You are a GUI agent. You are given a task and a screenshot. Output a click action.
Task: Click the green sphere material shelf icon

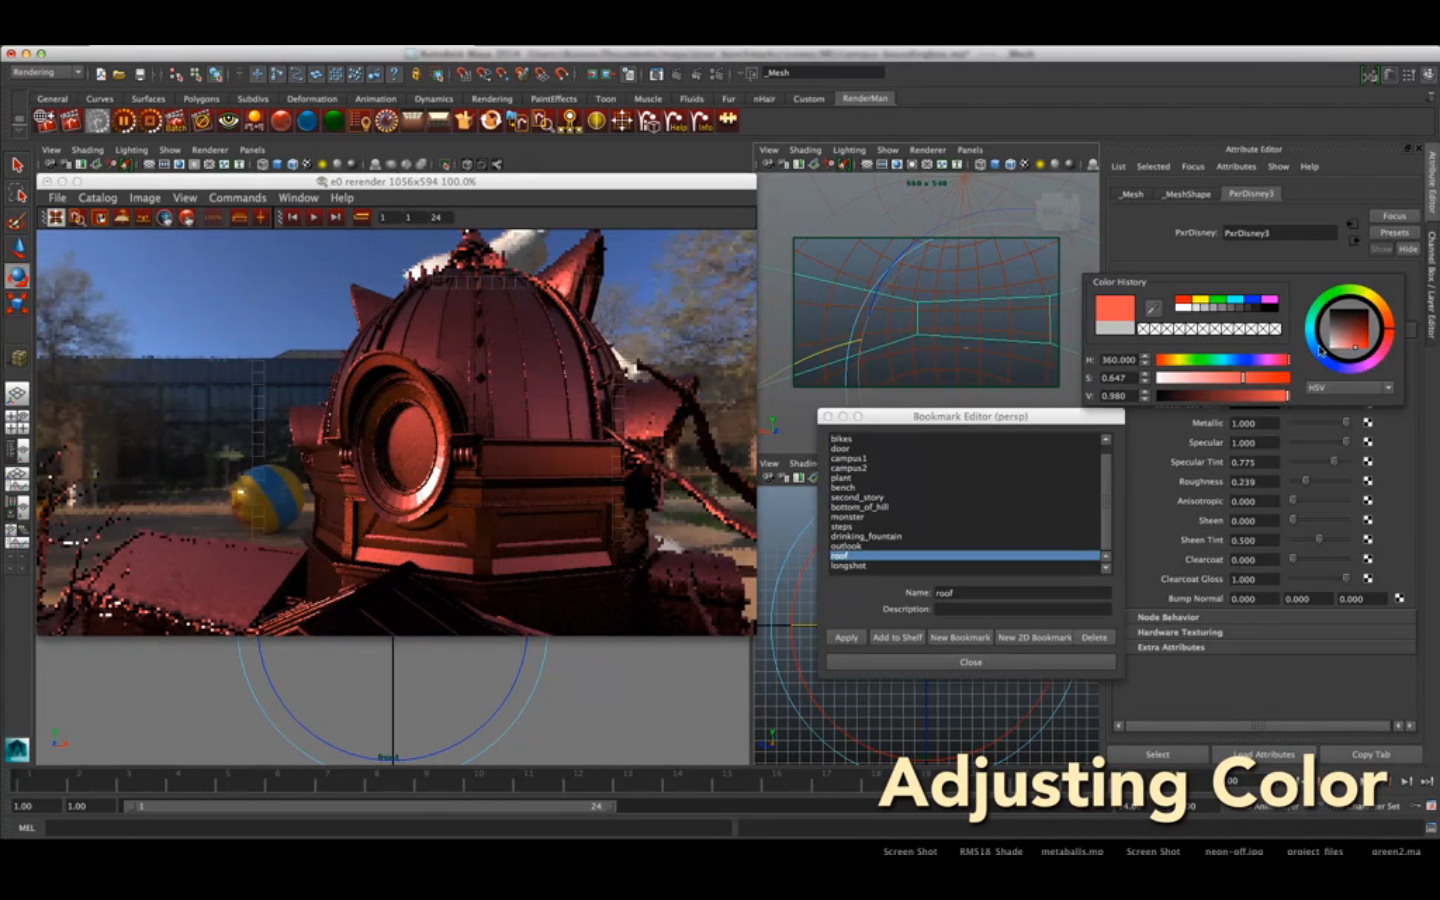[333, 121]
